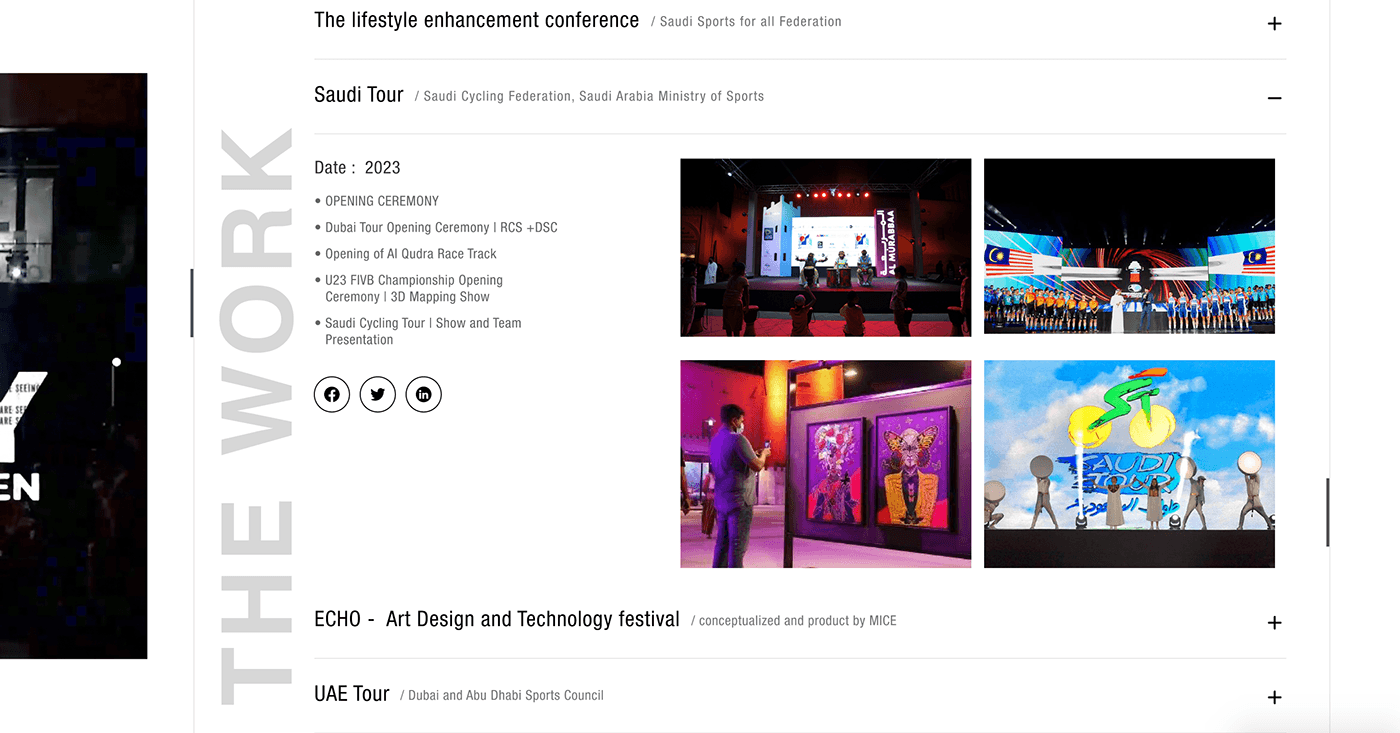Click the dark slider handle beside video panel

tap(191, 303)
